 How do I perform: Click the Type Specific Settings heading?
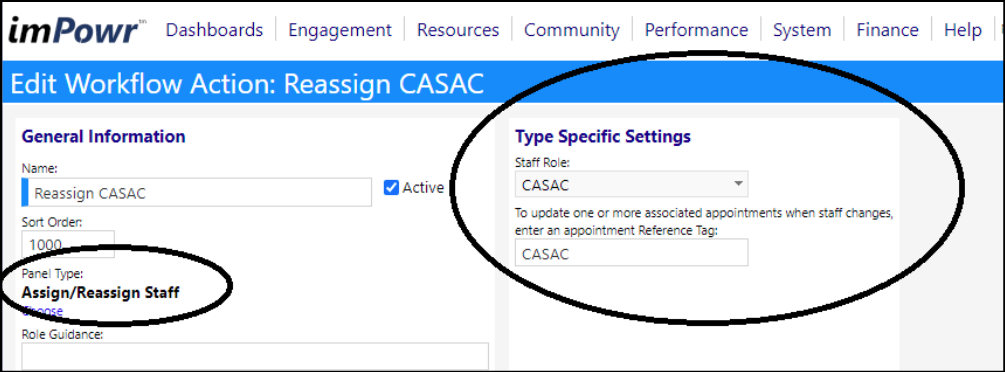(603, 137)
